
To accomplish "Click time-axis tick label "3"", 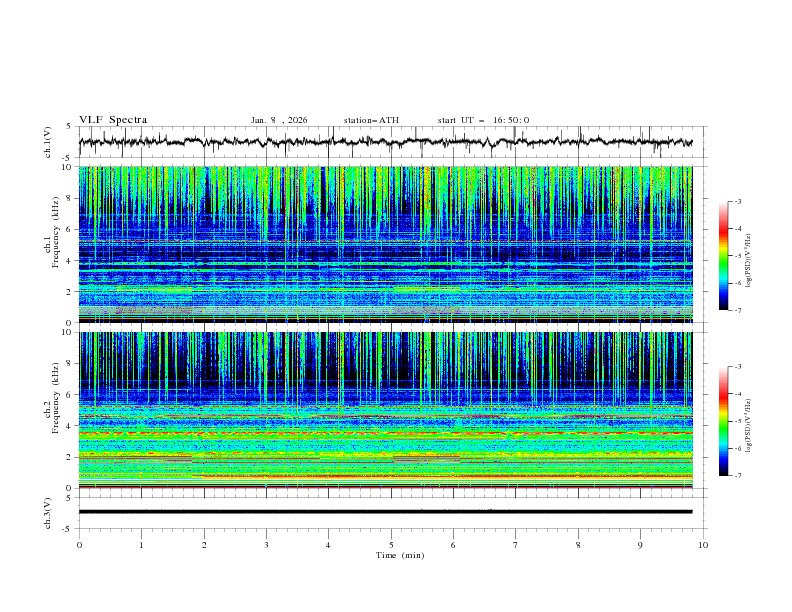I will click(x=266, y=545).
